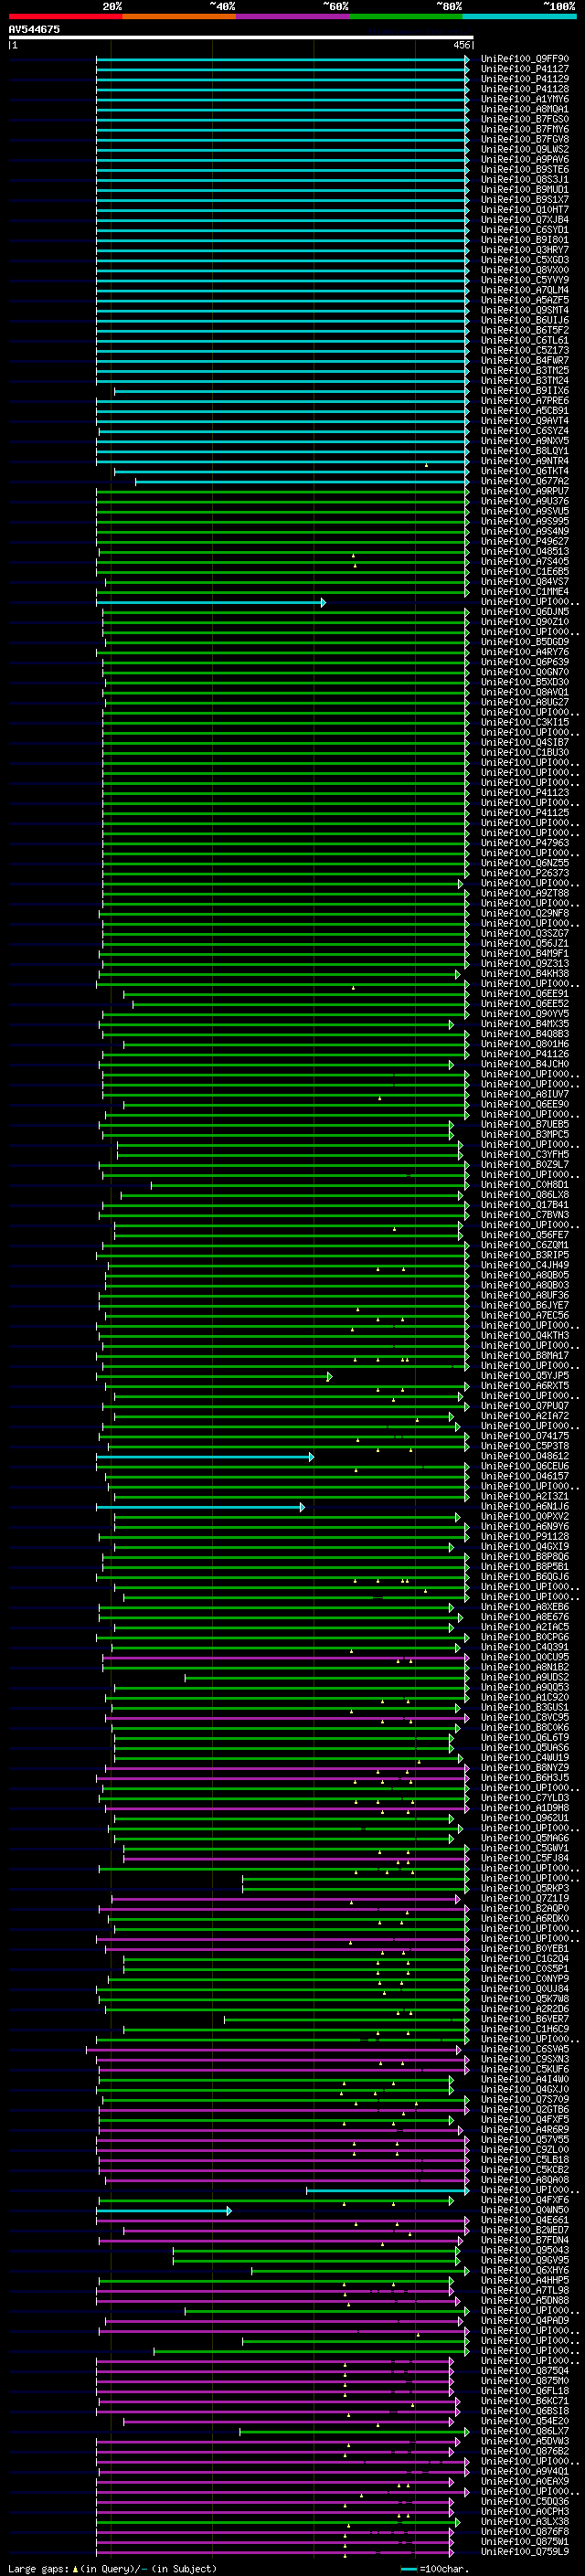The height and width of the screenshot is (2576, 585).
Task: Select hit label UniRef100_C1MME4
Action: 524,592
